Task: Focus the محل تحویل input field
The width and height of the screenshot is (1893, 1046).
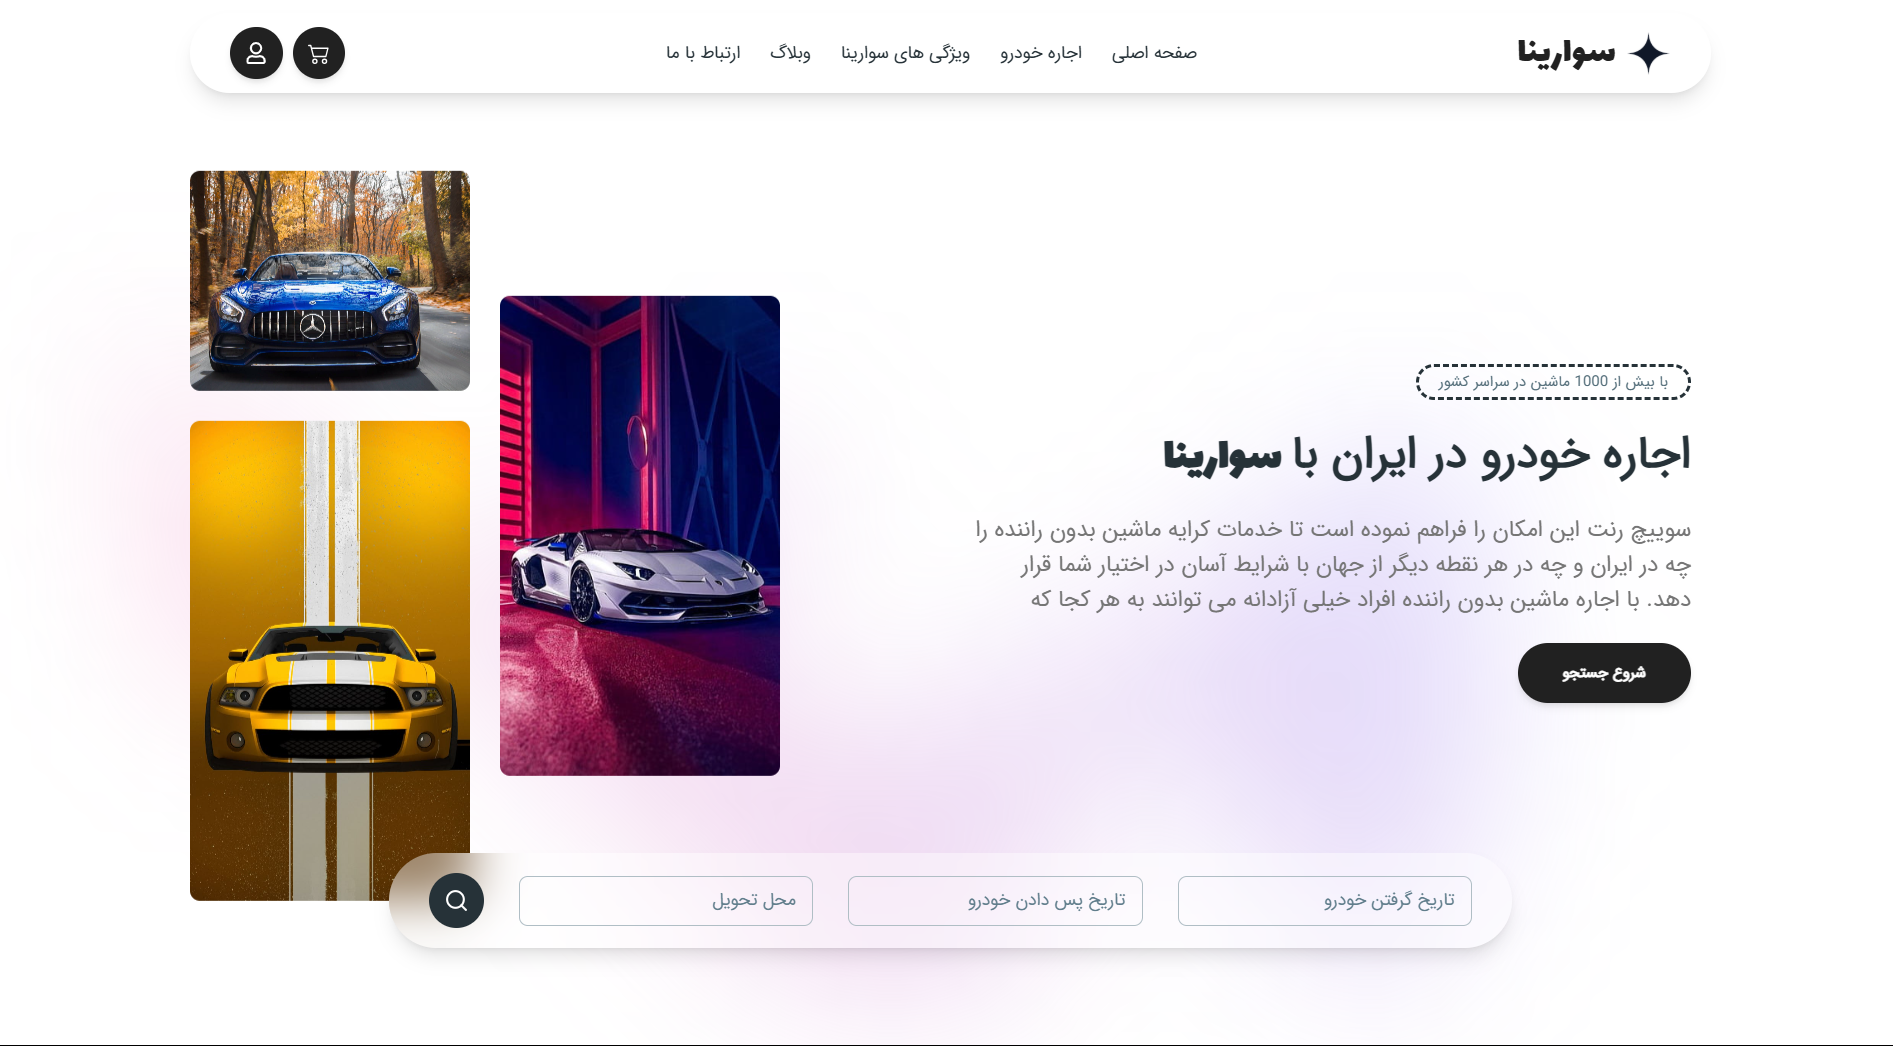Action: point(666,901)
